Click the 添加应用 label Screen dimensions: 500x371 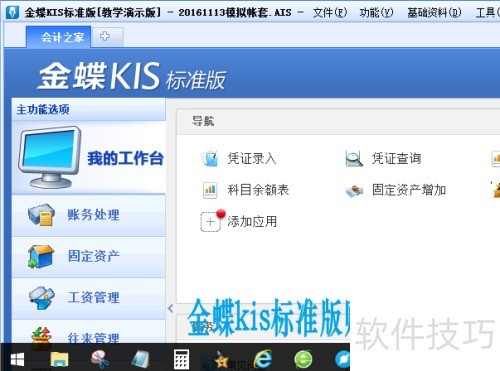pos(252,222)
